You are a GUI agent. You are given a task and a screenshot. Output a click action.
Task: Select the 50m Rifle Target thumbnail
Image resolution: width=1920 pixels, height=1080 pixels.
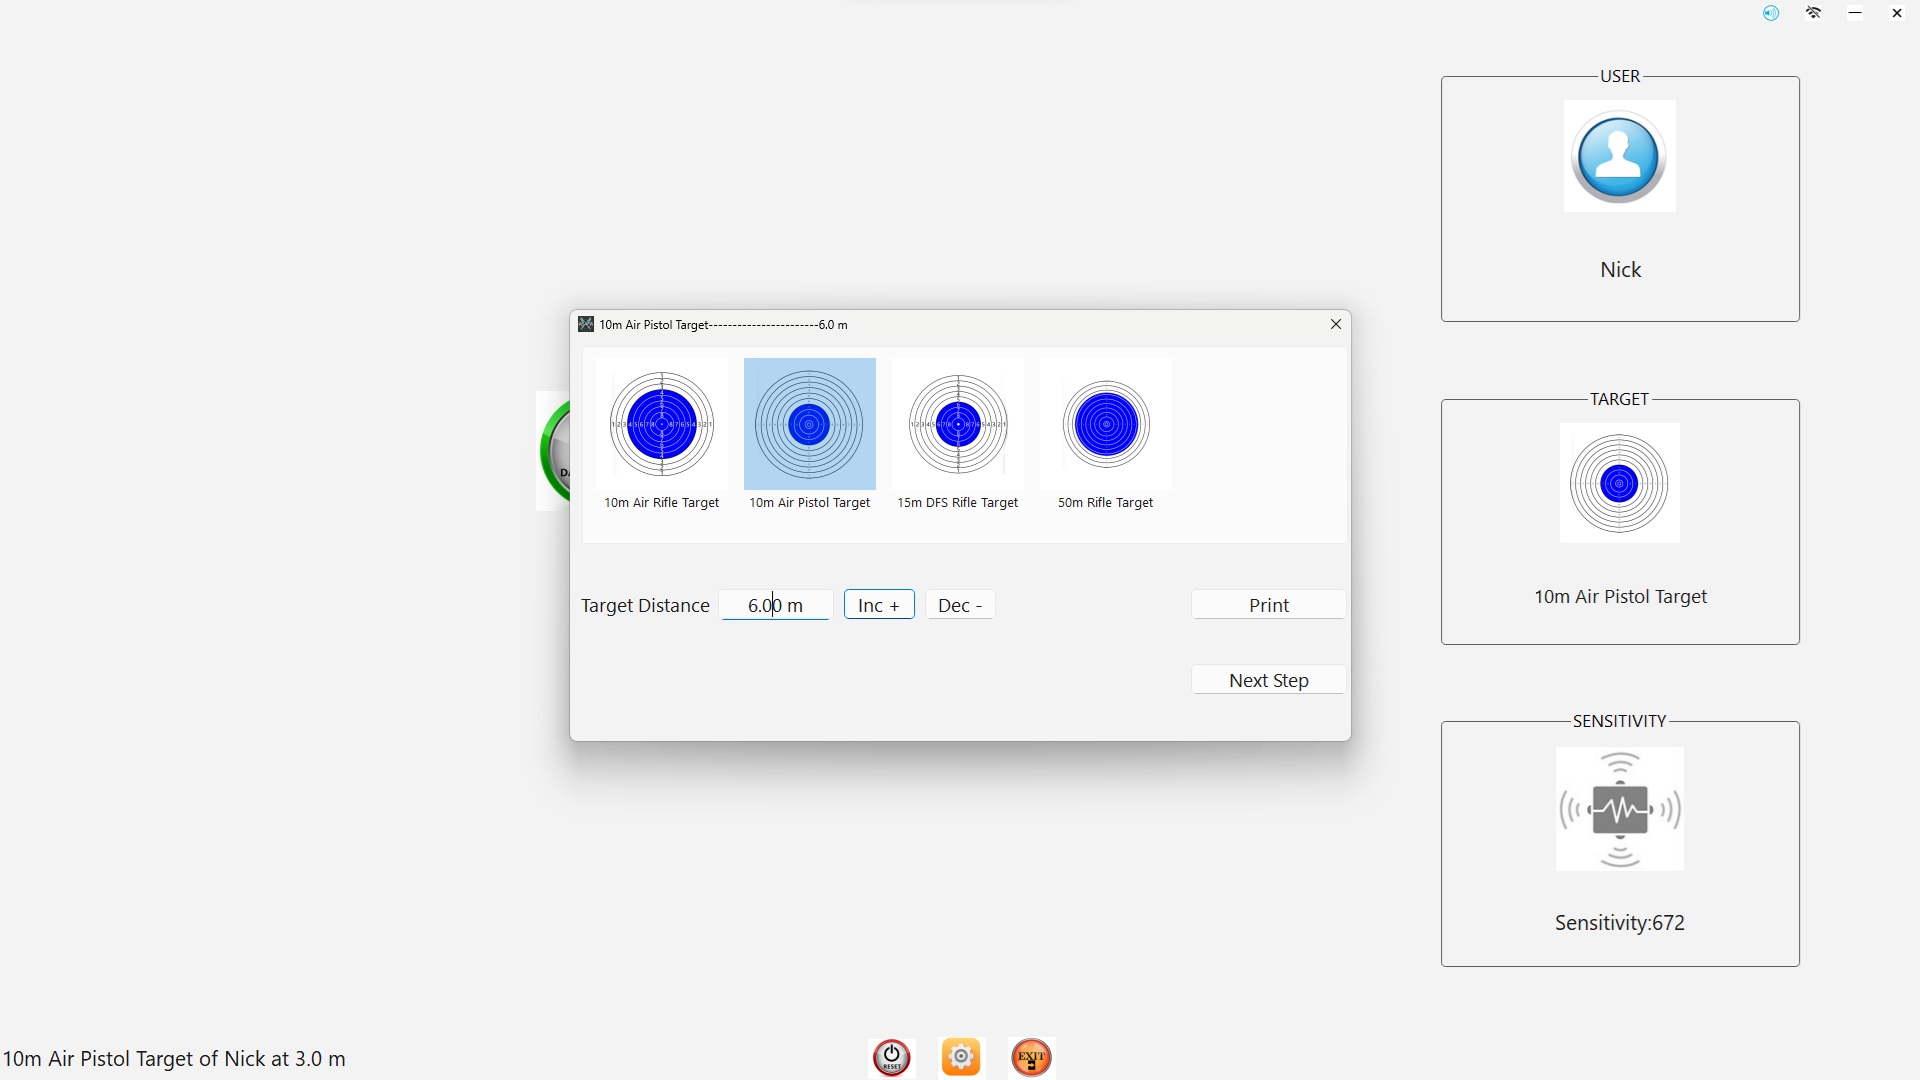[1105, 425]
